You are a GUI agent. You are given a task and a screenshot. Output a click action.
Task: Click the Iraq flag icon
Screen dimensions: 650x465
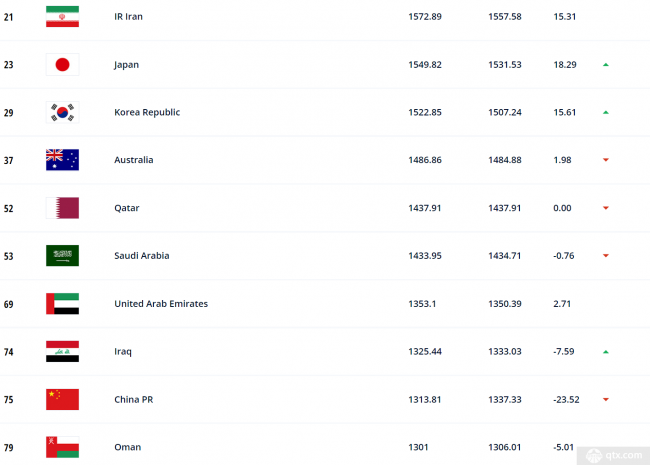tap(62, 351)
